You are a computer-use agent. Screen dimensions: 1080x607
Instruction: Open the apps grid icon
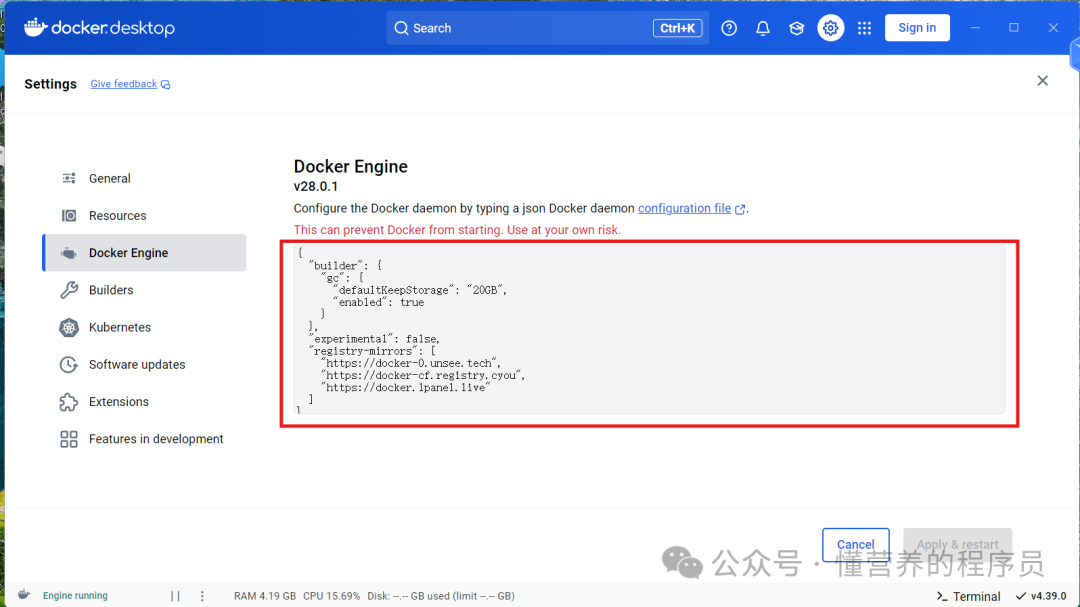tap(864, 28)
